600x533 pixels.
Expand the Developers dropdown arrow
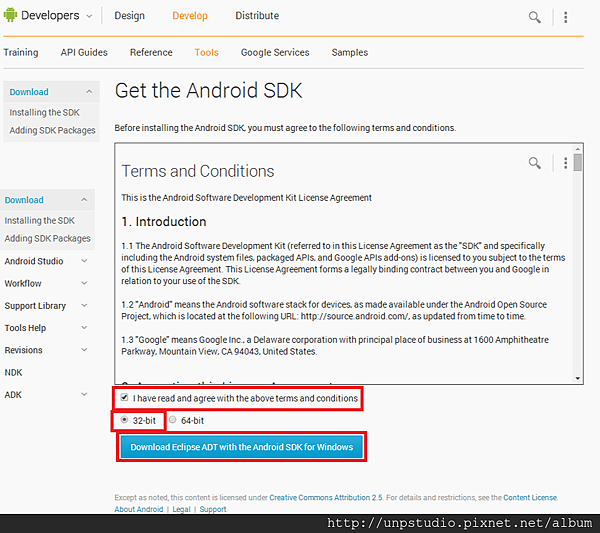coord(89,16)
